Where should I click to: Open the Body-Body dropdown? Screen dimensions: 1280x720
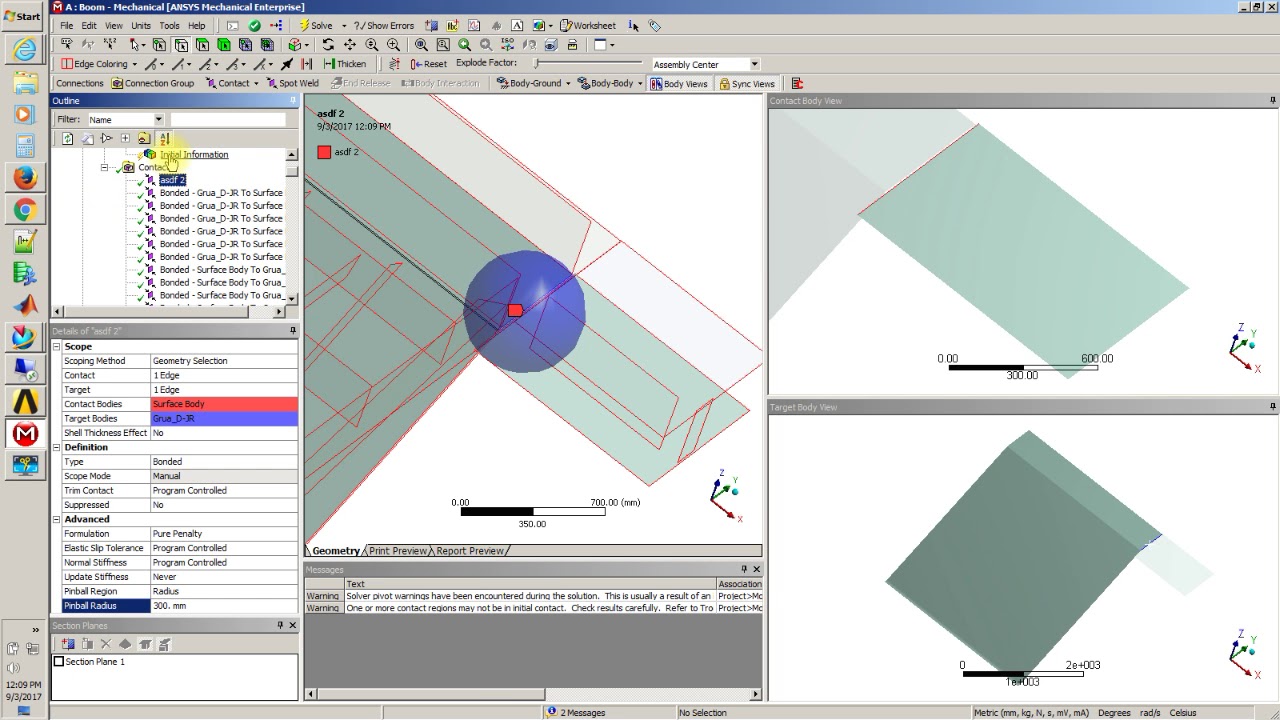(640, 84)
